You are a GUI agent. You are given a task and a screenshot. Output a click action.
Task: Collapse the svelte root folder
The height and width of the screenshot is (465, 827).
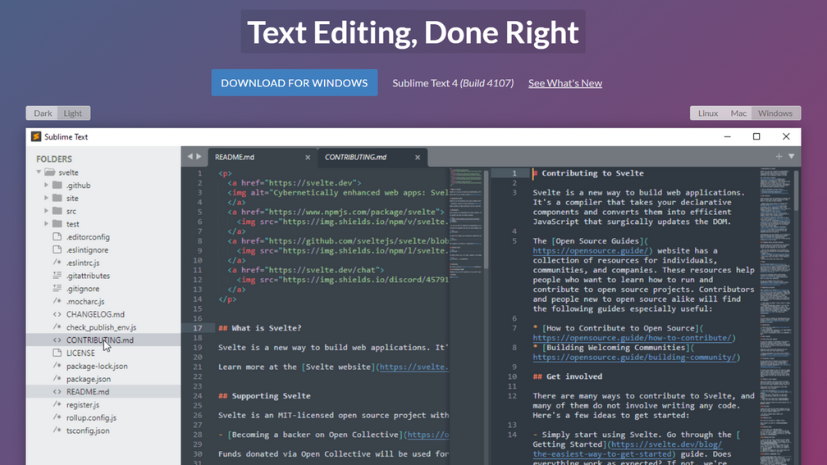coord(39,172)
